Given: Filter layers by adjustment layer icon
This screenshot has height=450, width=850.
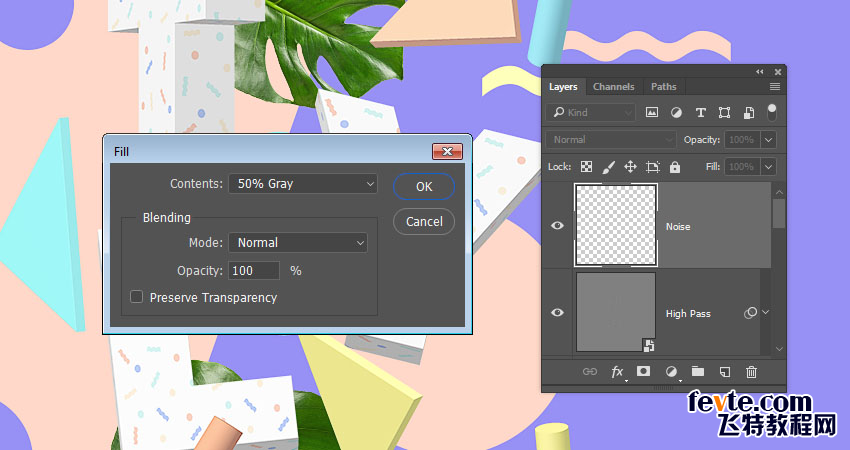Looking at the screenshot, I should (676, 112).
